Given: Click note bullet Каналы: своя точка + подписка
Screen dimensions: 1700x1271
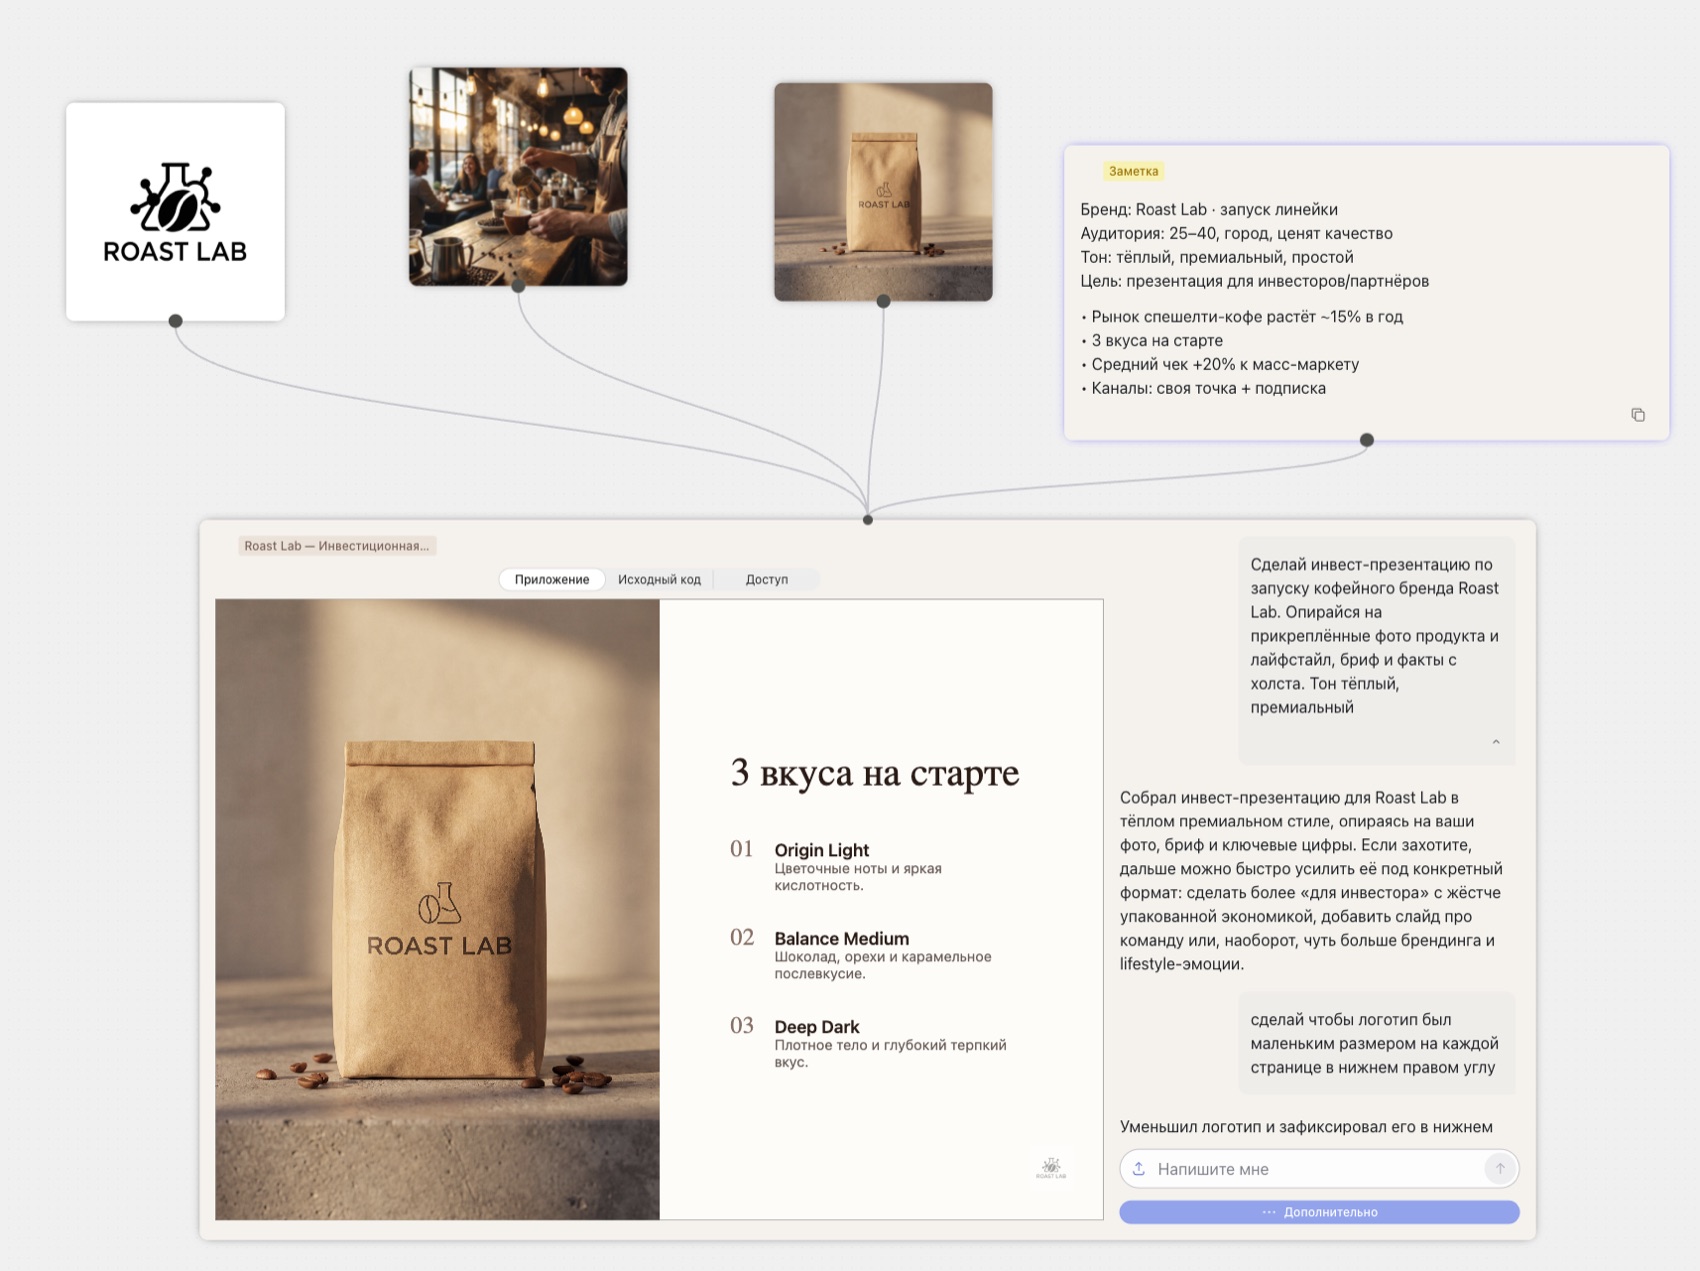Looking at the screenshot, I should click(1203, 388).
